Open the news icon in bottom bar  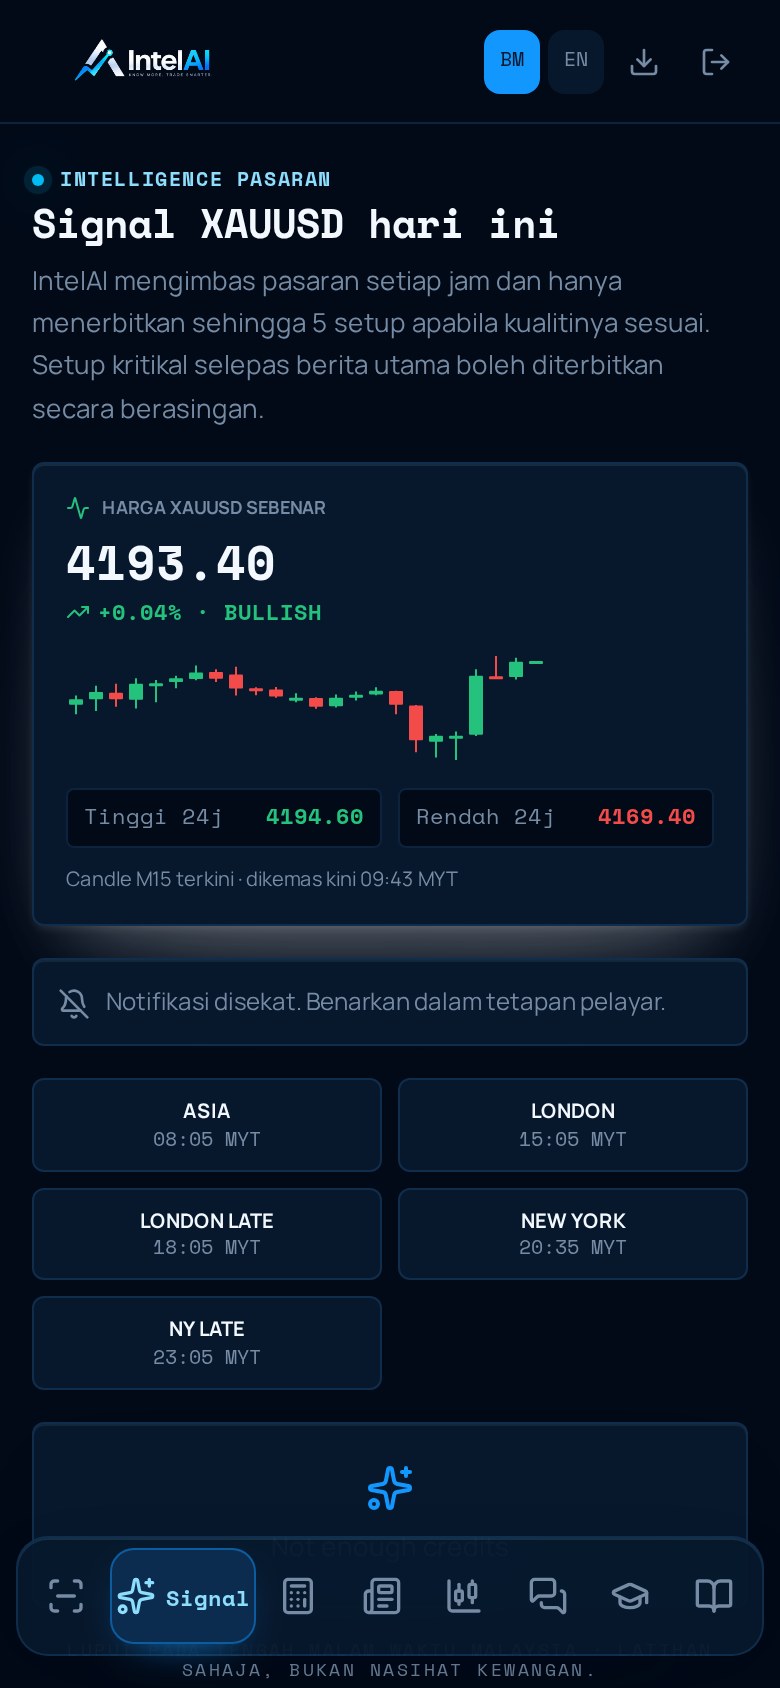(381, 1596)
